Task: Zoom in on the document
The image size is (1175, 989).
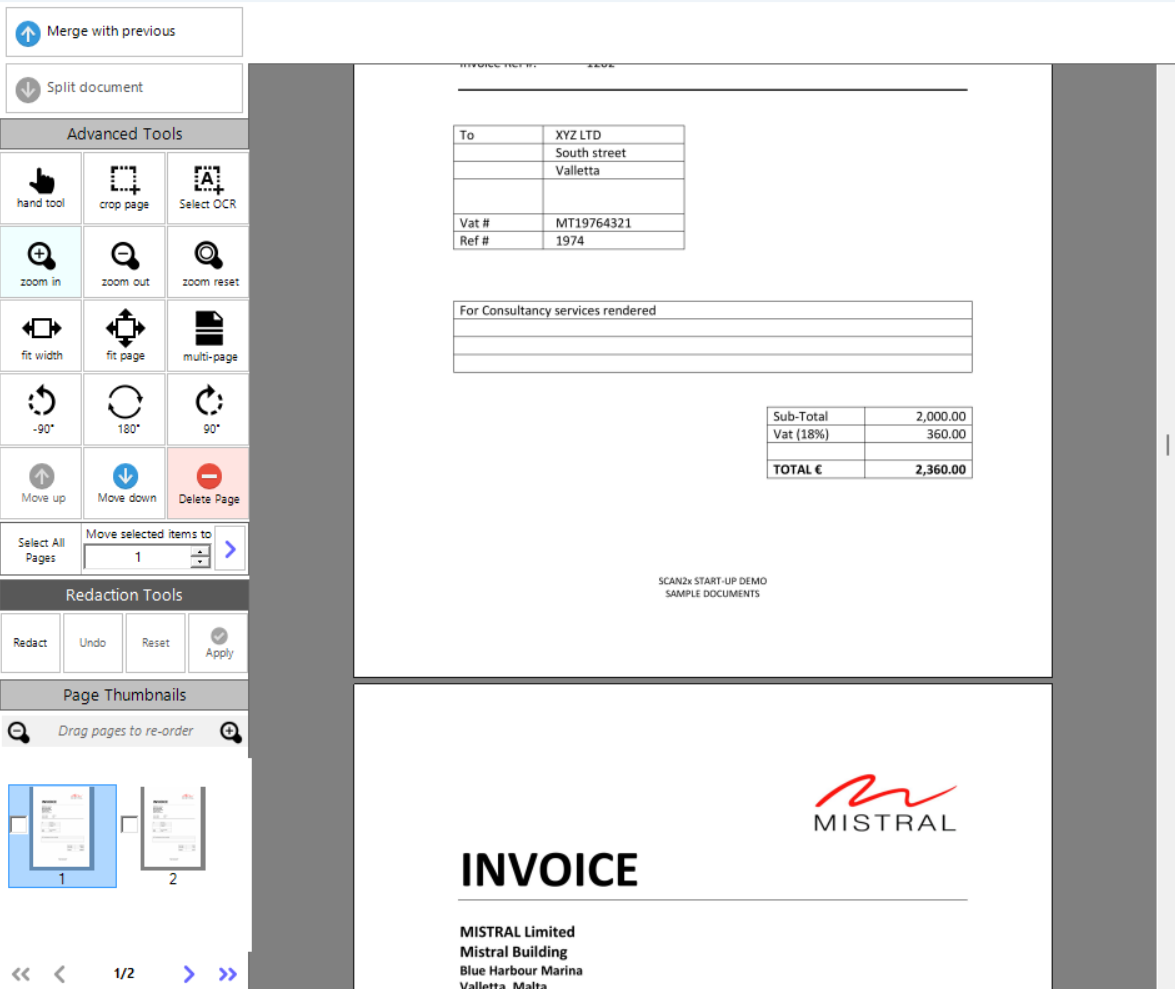Action: tap(41, 262)
